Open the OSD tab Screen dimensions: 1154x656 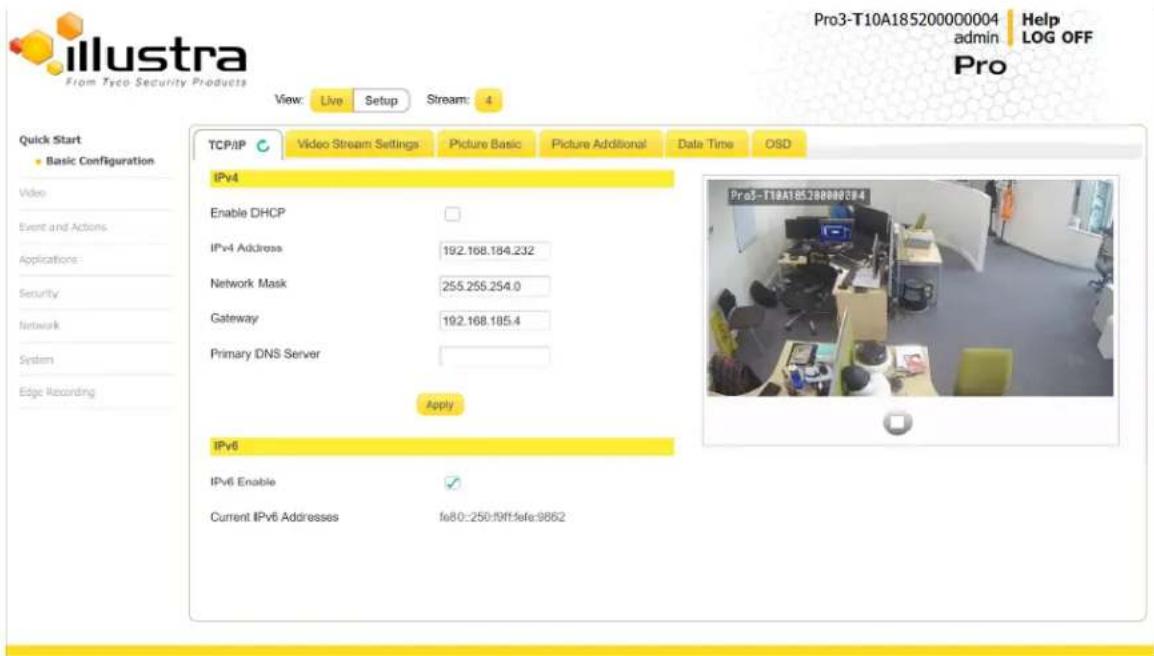pyautogui.click(x=778, y=144)
